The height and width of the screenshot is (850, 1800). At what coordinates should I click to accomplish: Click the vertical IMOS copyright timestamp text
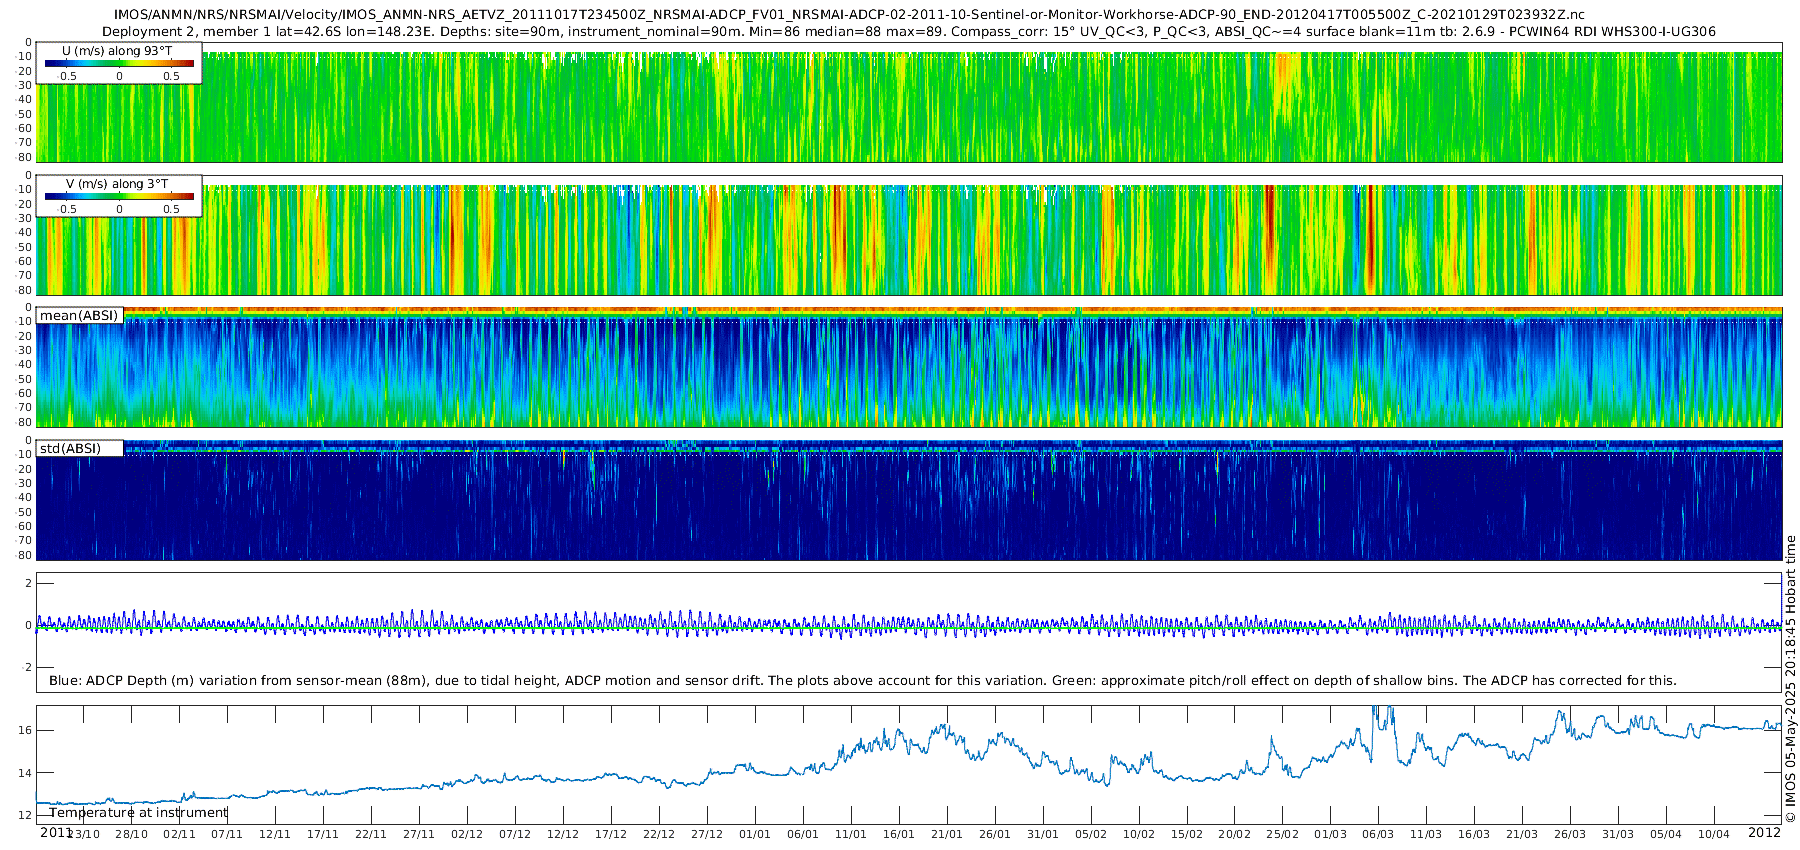coord(1791,678)
